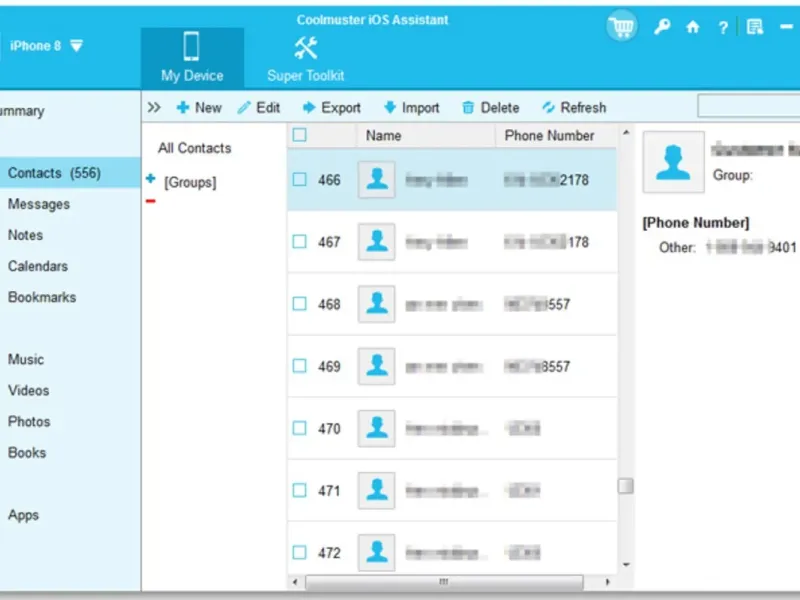The image size is (800, 600).
Task: Check the box for contact 470
Action: coord(299,428)
